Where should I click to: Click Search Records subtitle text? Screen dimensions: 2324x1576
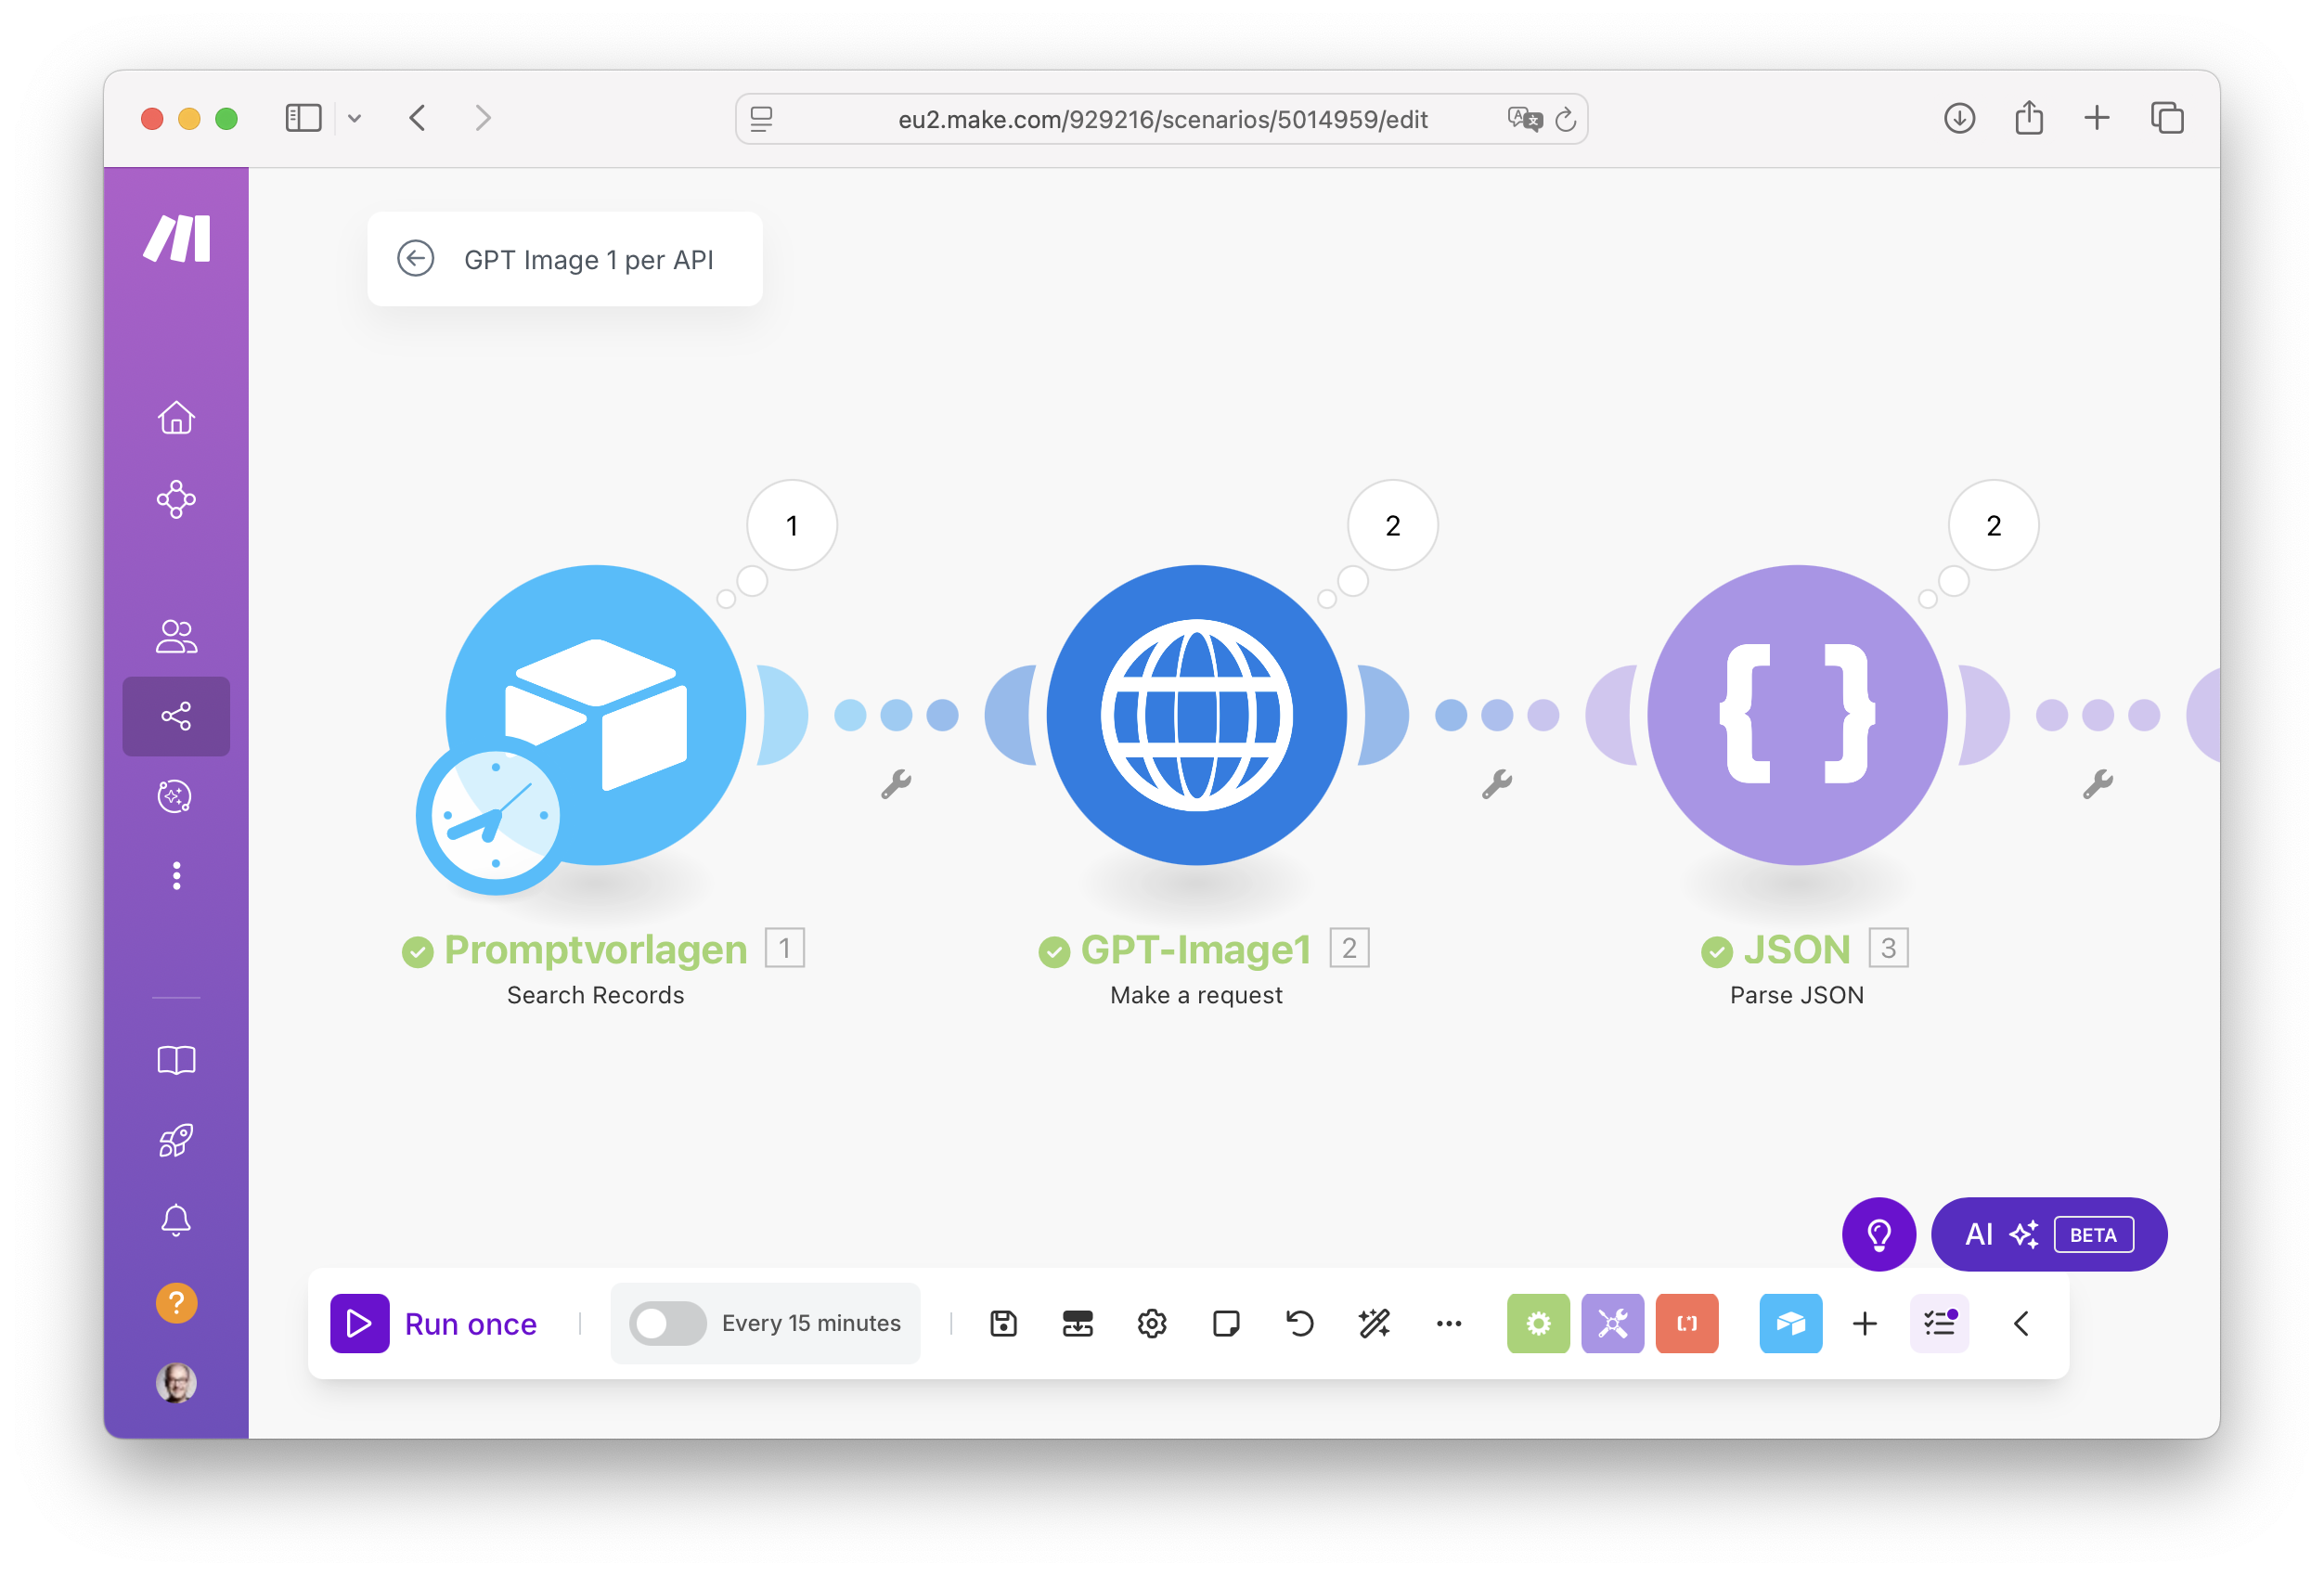click(596, 995)
